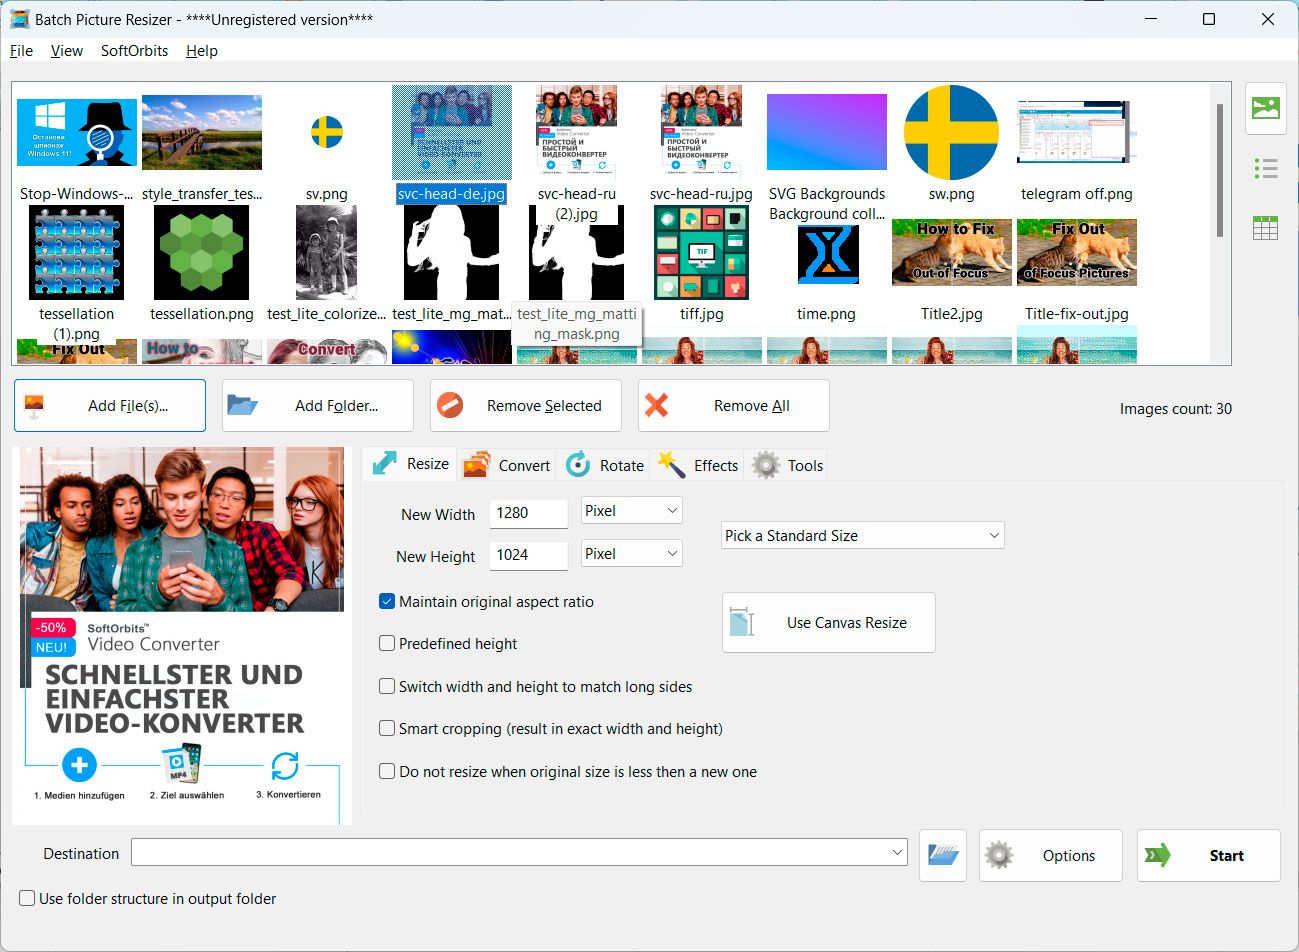Select the SVG Backgrounds gradient thumbnail

(x=827, y=132)
